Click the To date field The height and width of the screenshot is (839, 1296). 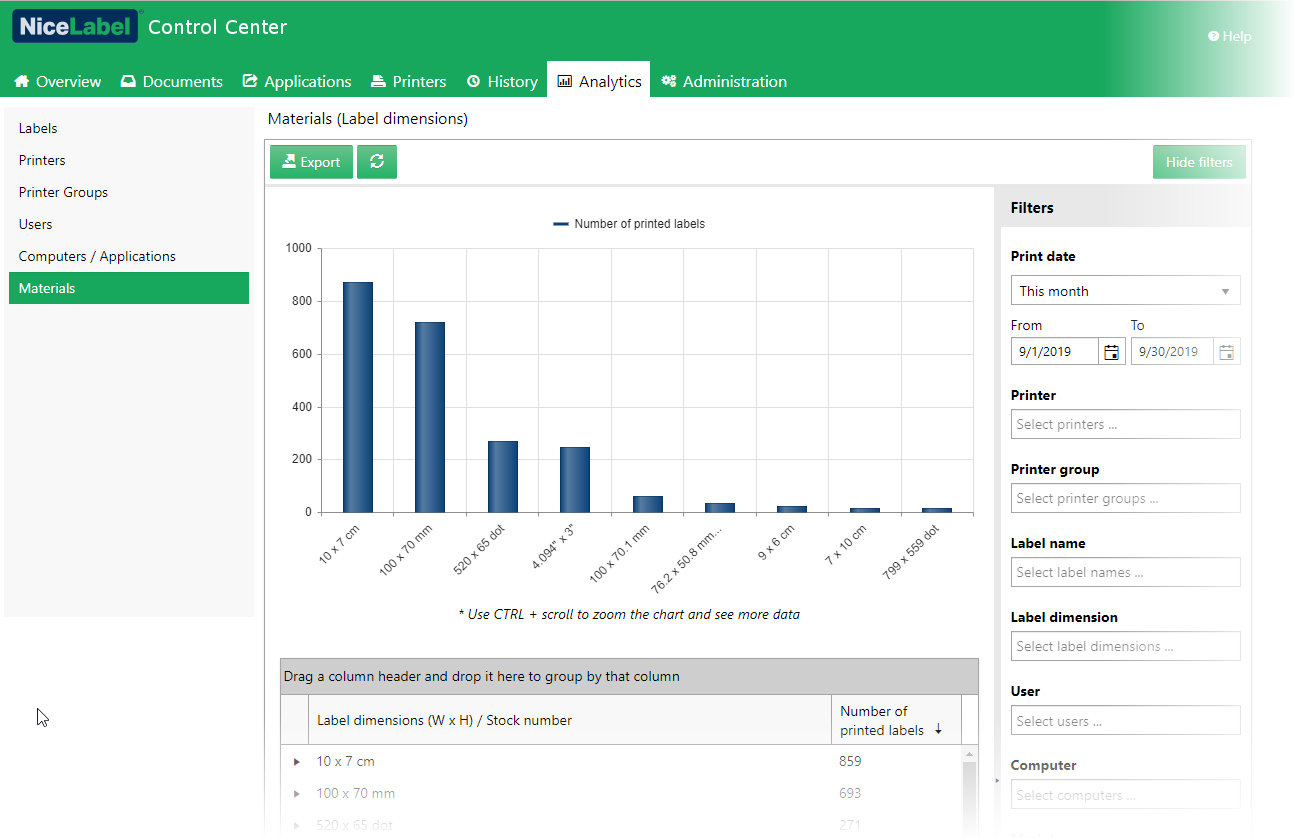1172,351
